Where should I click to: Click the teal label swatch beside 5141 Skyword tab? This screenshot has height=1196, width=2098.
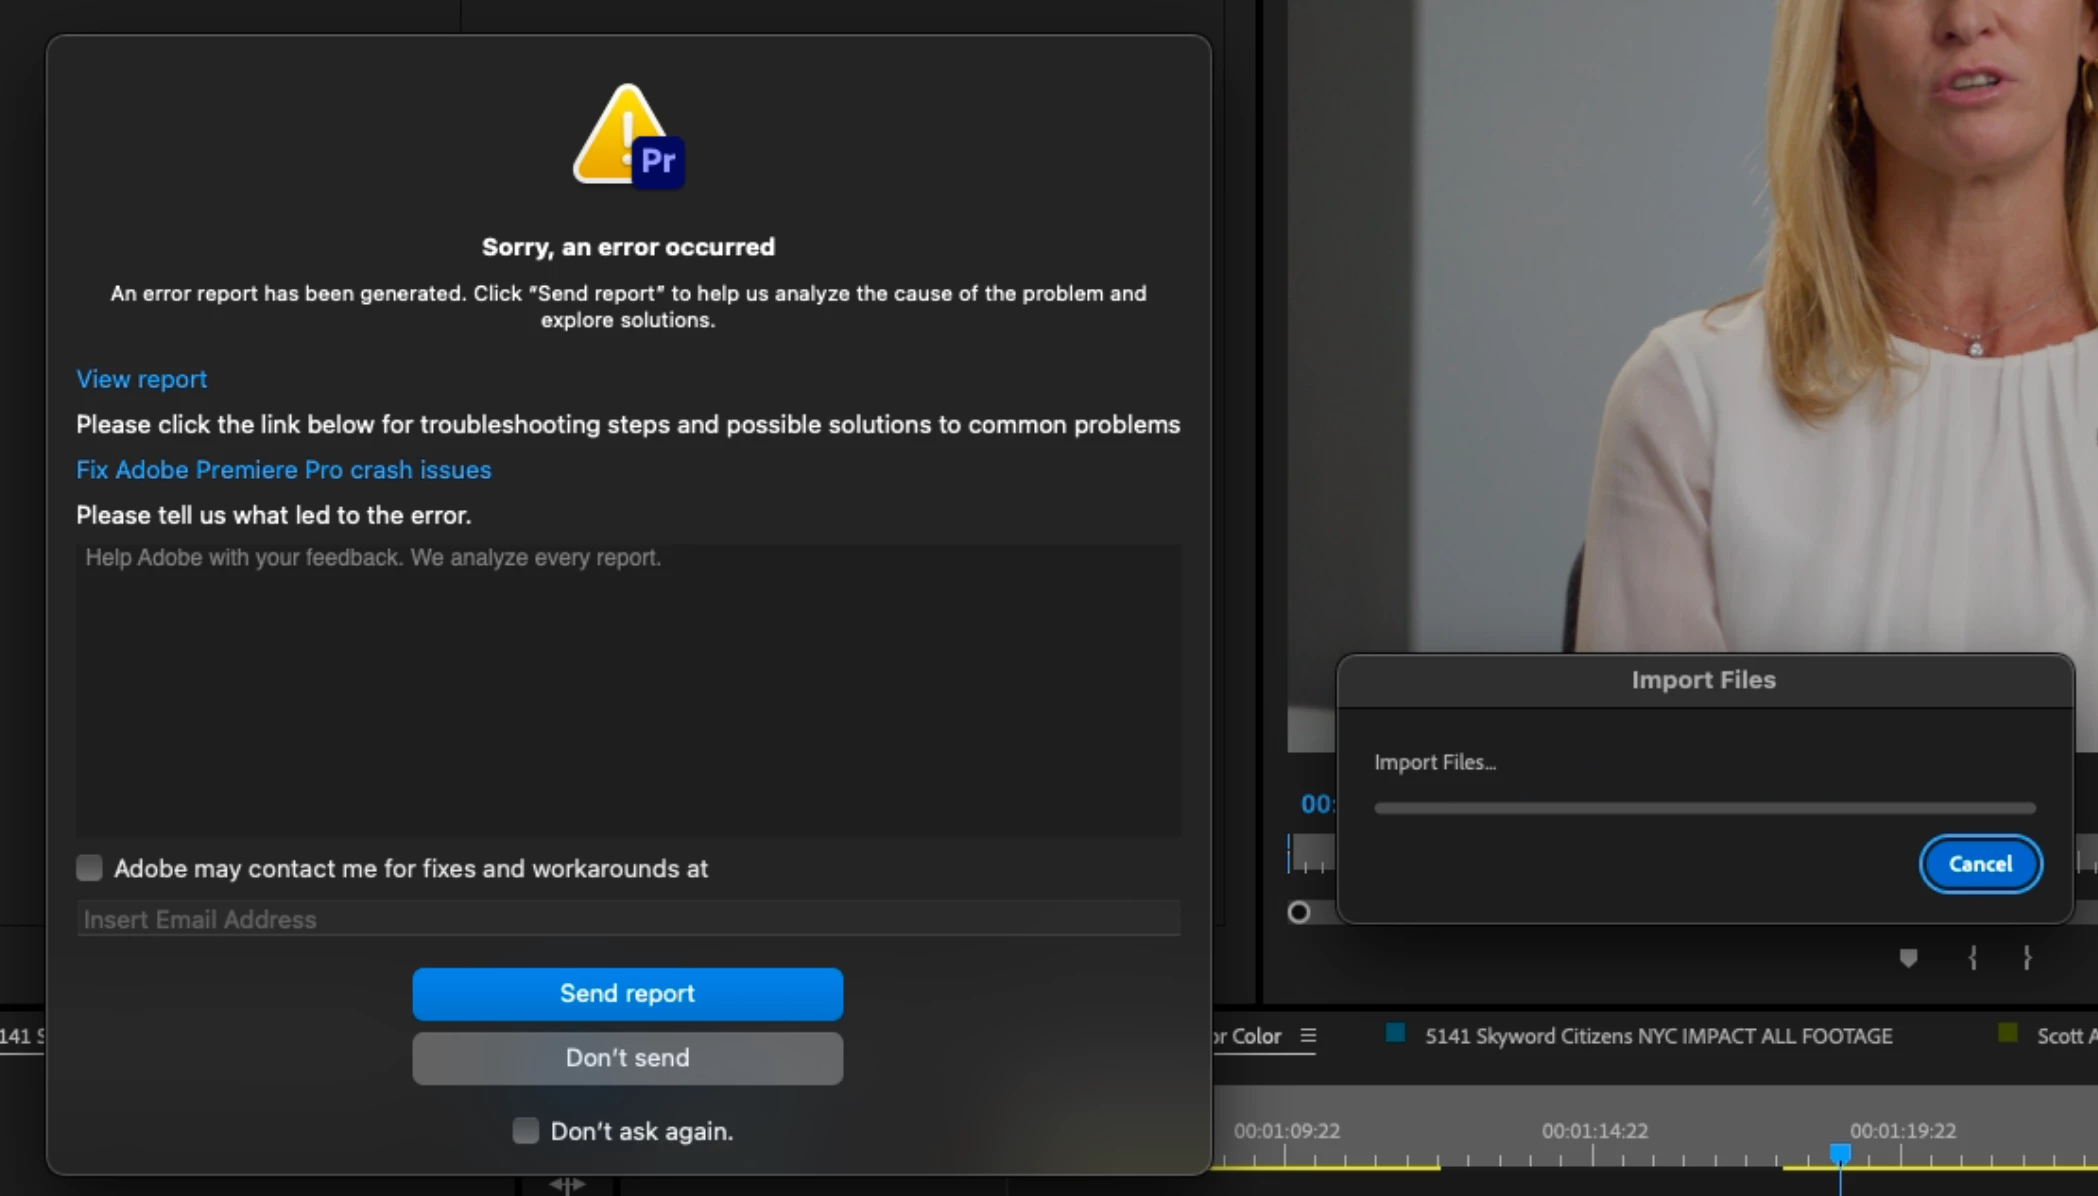pyautogui.click(x=1395, y=1034)
